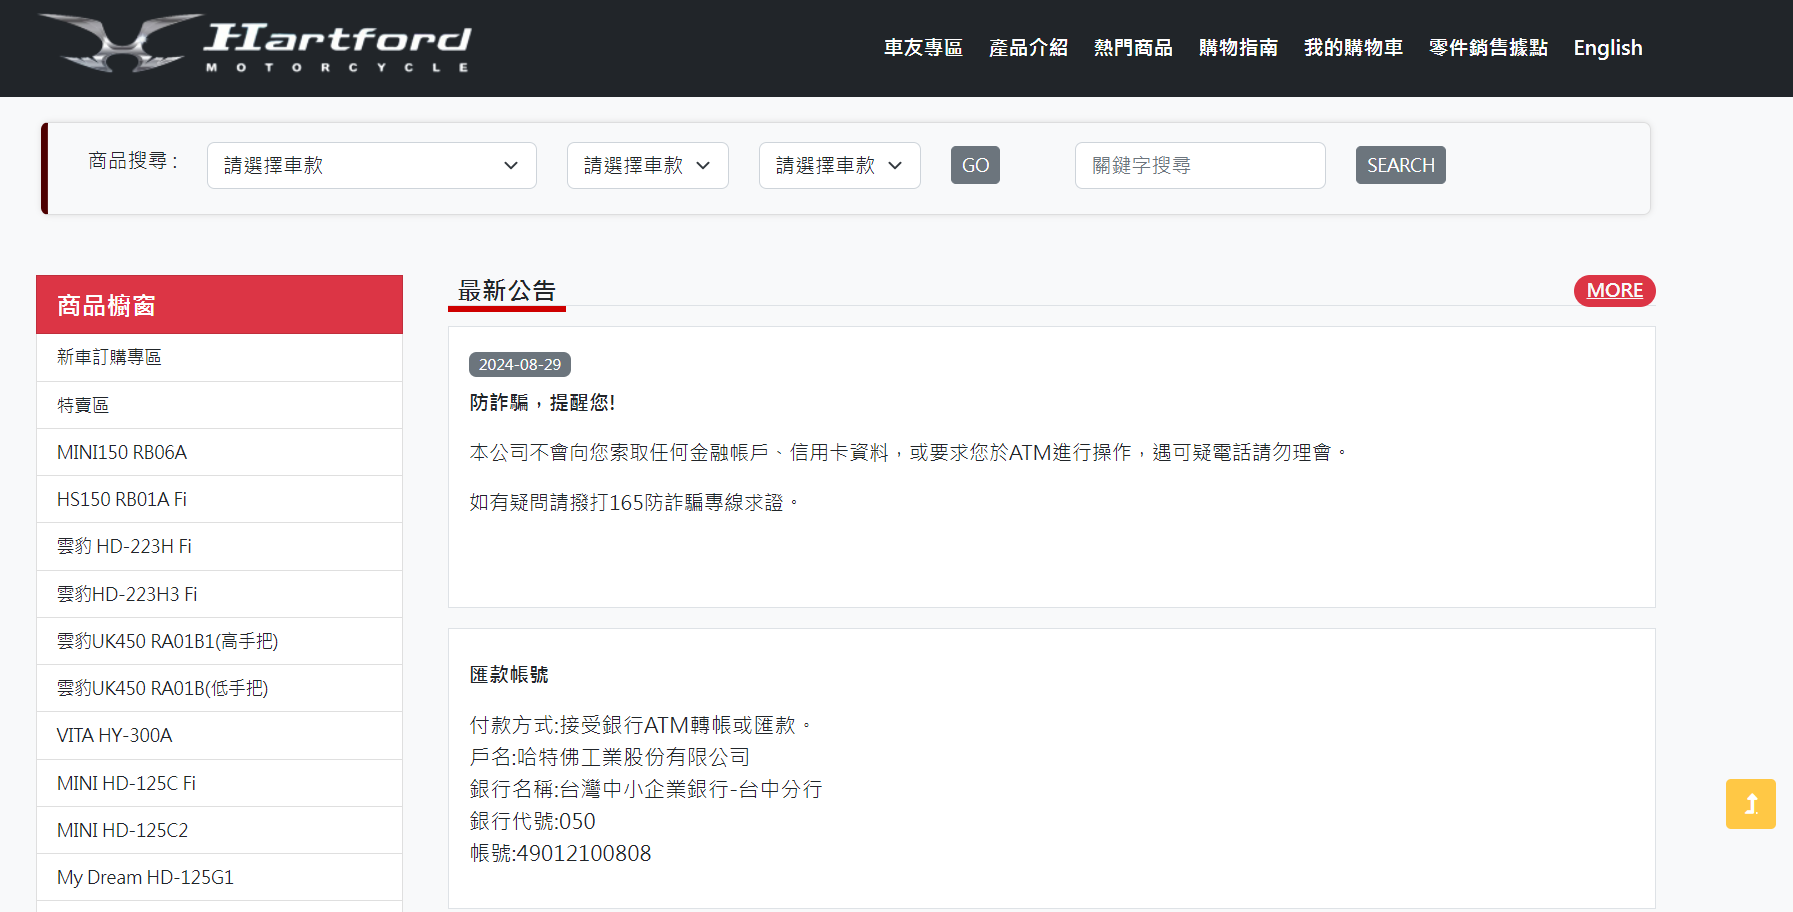Click the red MORE announcements button
This screenshot has height=912, width=1793.
click(1615, 290)
